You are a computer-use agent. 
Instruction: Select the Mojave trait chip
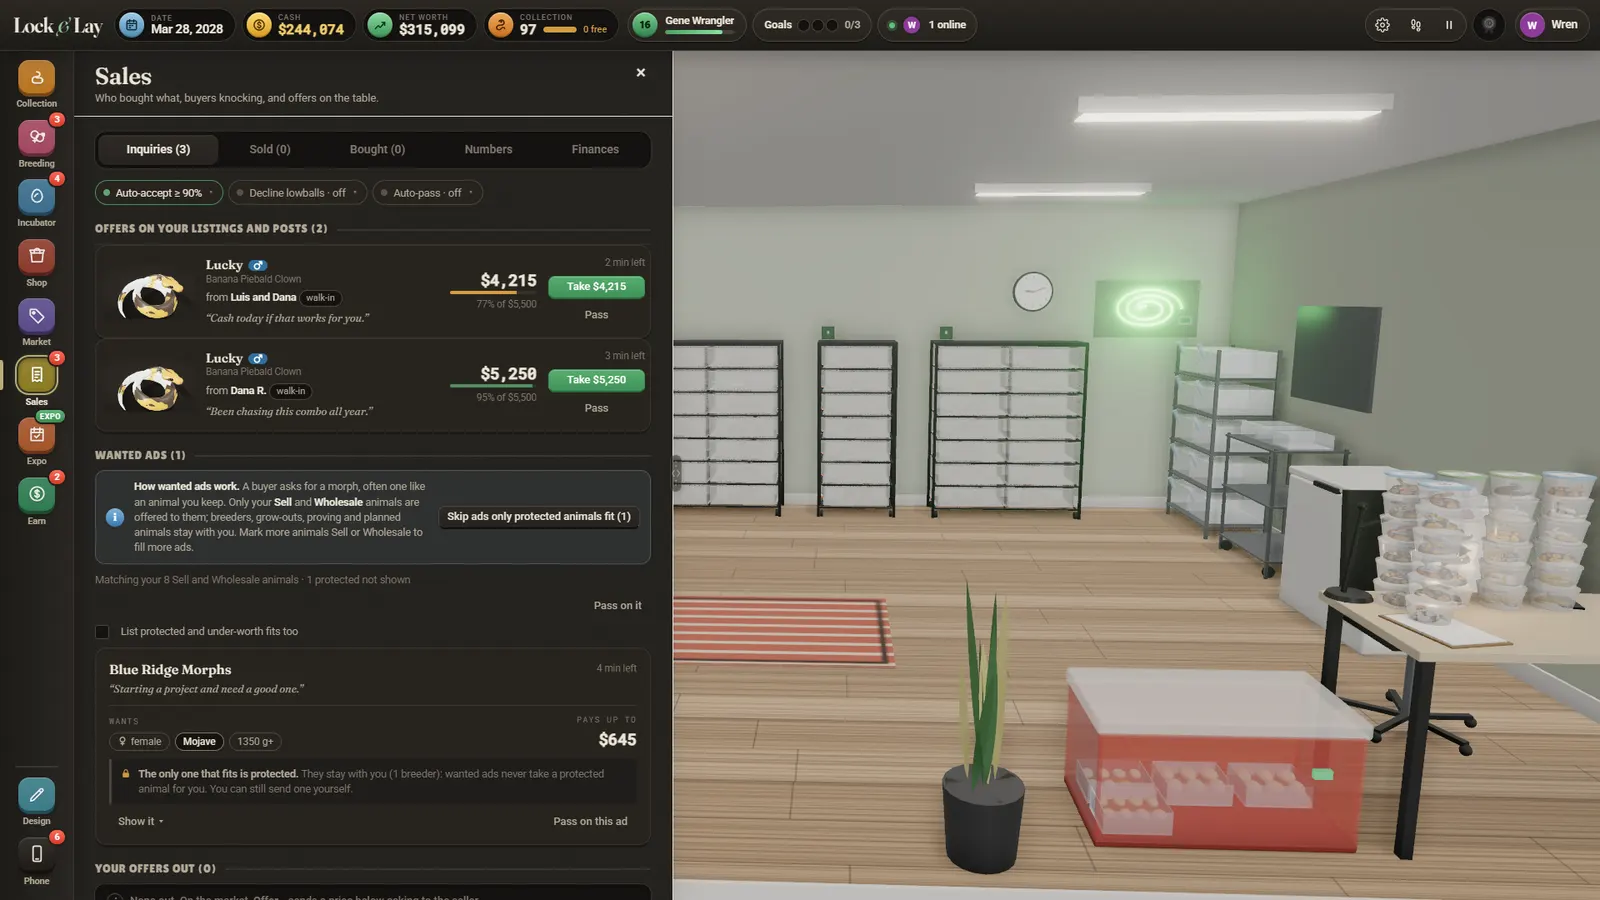199,742
